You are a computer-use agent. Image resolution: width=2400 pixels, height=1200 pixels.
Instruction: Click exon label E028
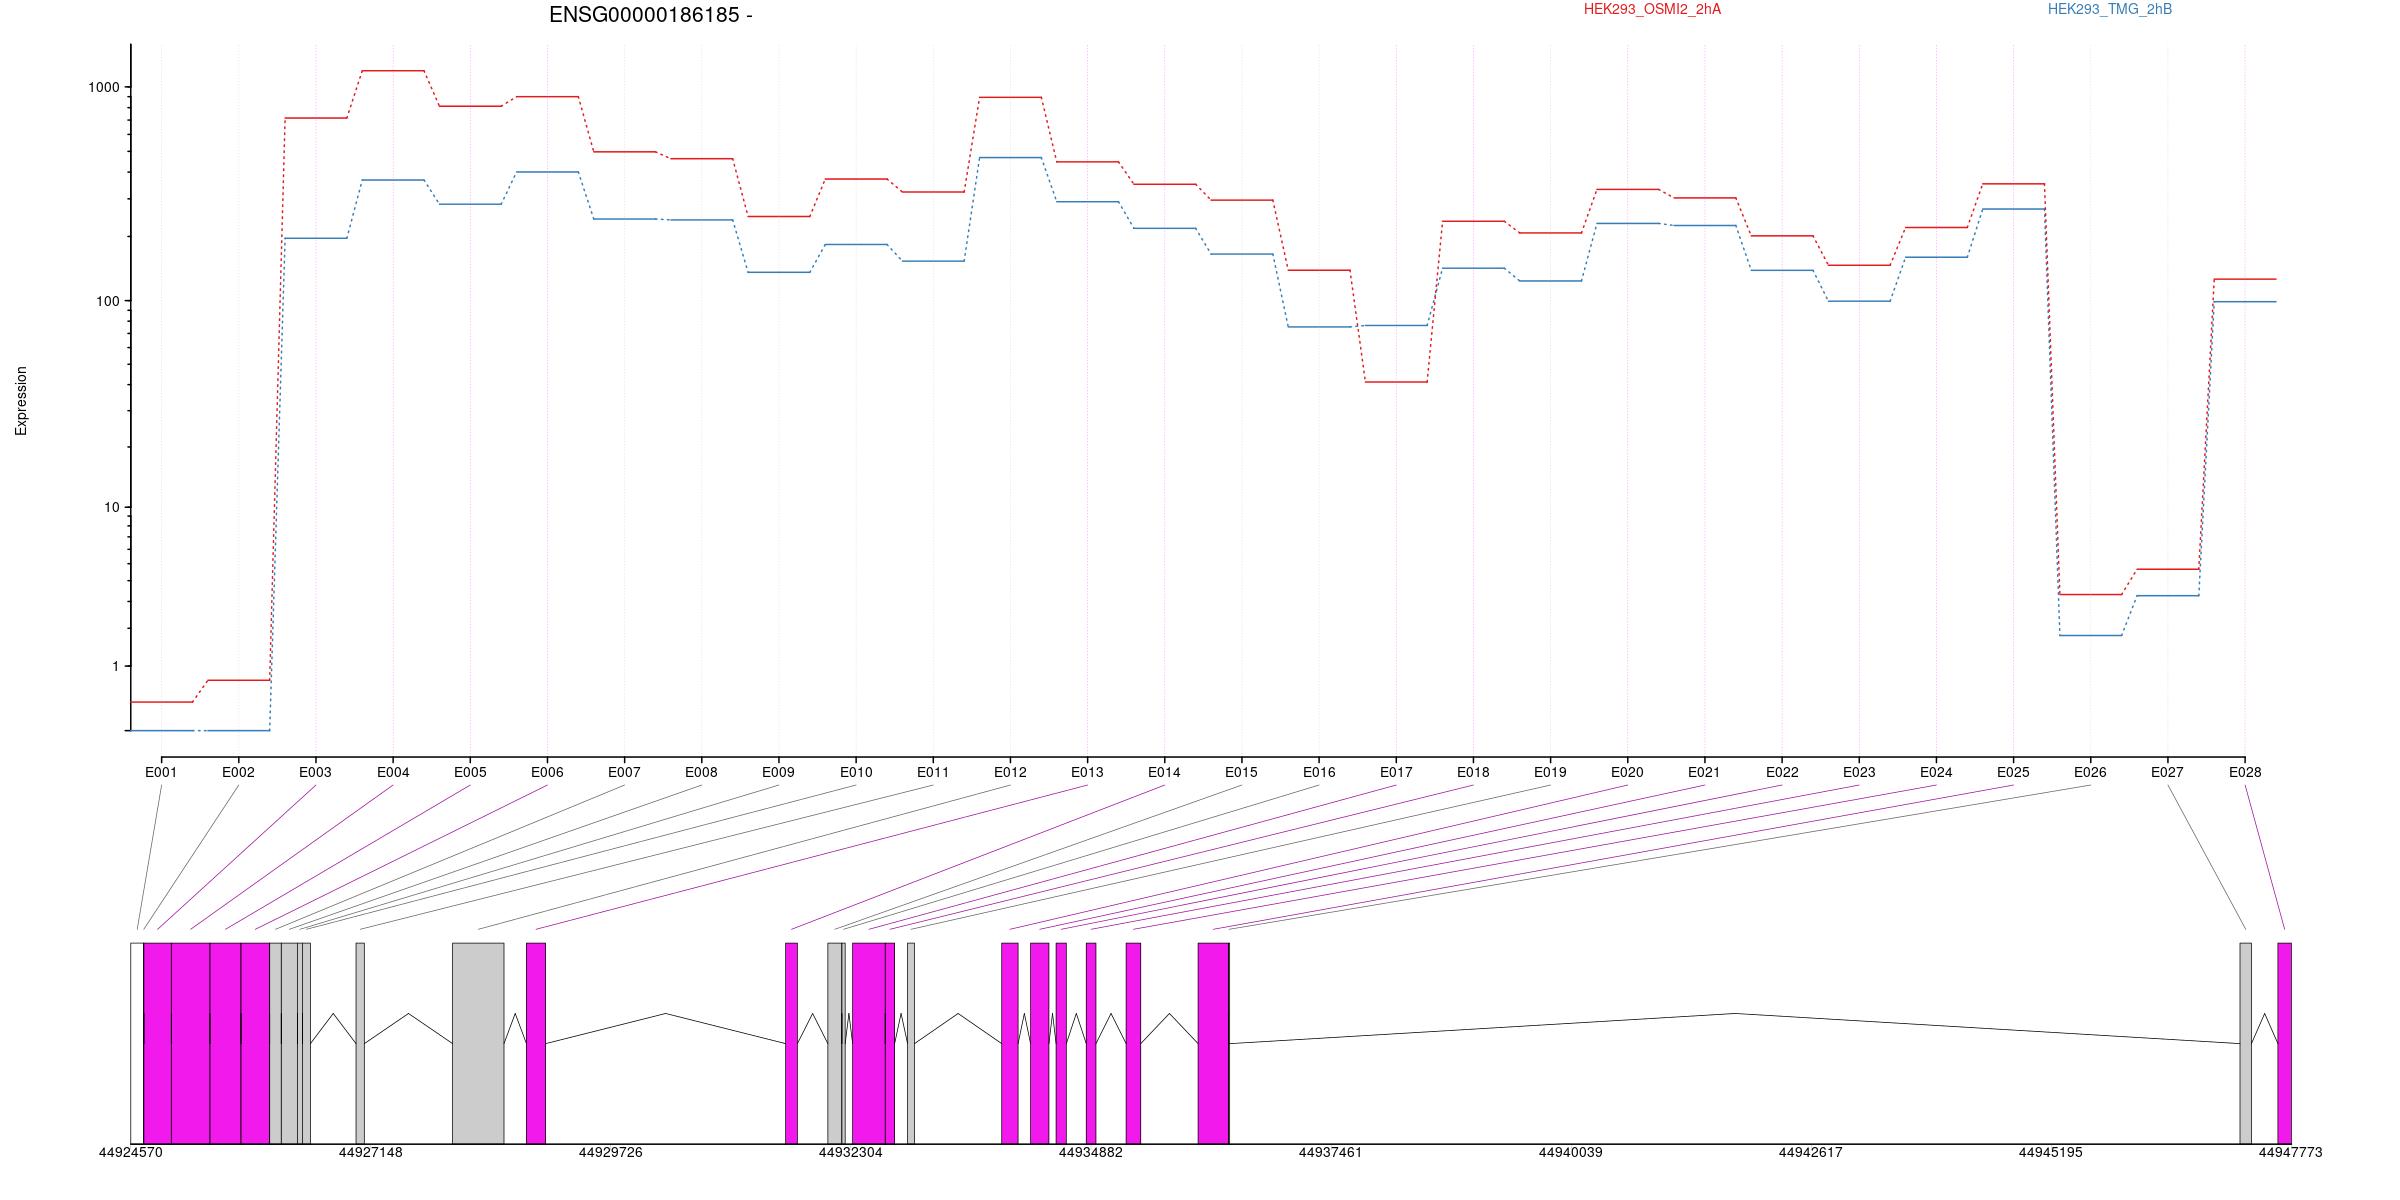click(2245, 772)
